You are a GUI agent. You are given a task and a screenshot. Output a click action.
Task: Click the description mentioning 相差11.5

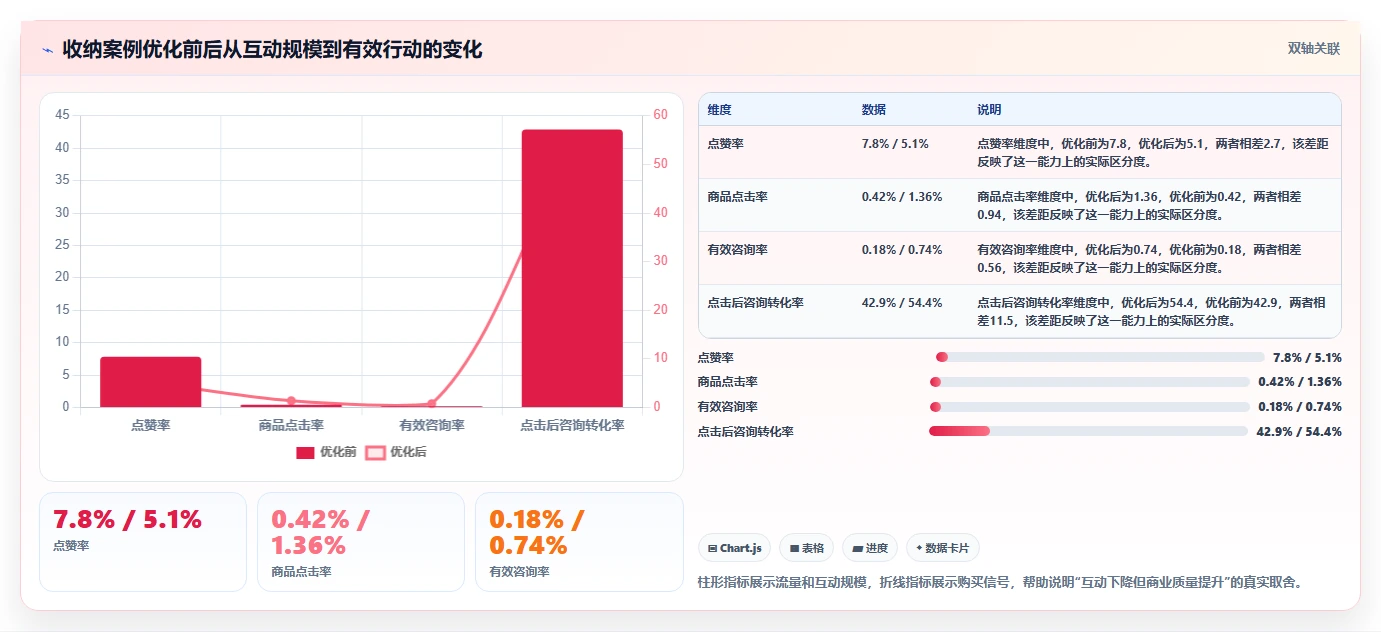[1153, 311]
